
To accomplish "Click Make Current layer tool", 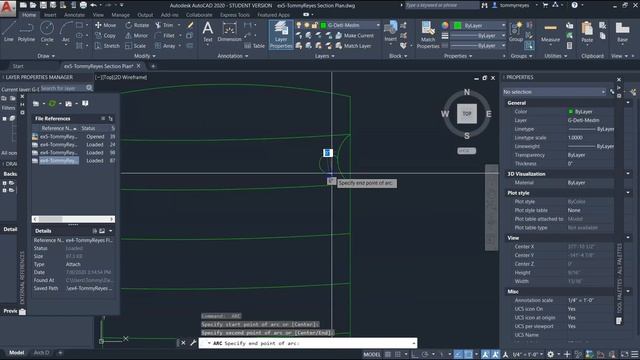I will tap(354, 36).
